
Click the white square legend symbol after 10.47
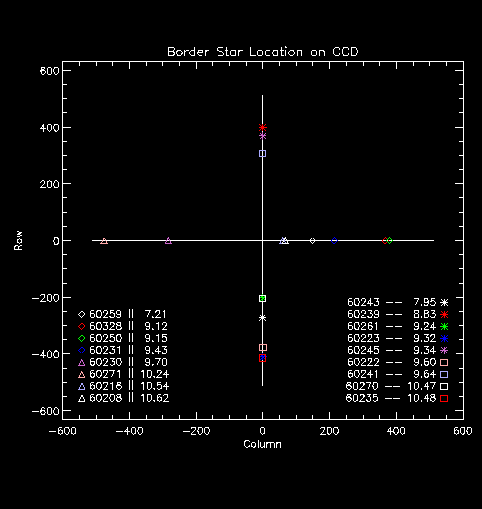pos(444,386)
